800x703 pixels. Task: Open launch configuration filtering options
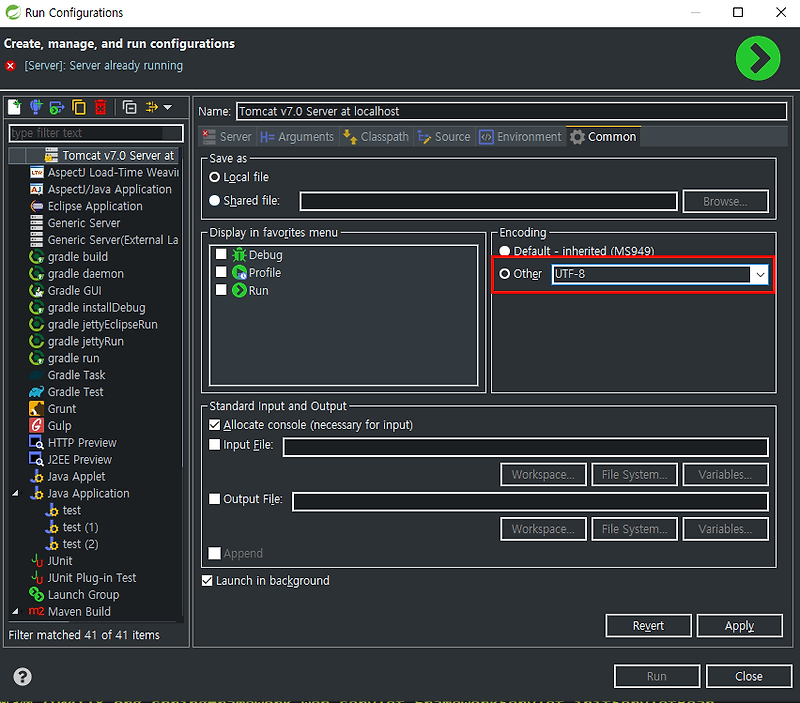150,107
